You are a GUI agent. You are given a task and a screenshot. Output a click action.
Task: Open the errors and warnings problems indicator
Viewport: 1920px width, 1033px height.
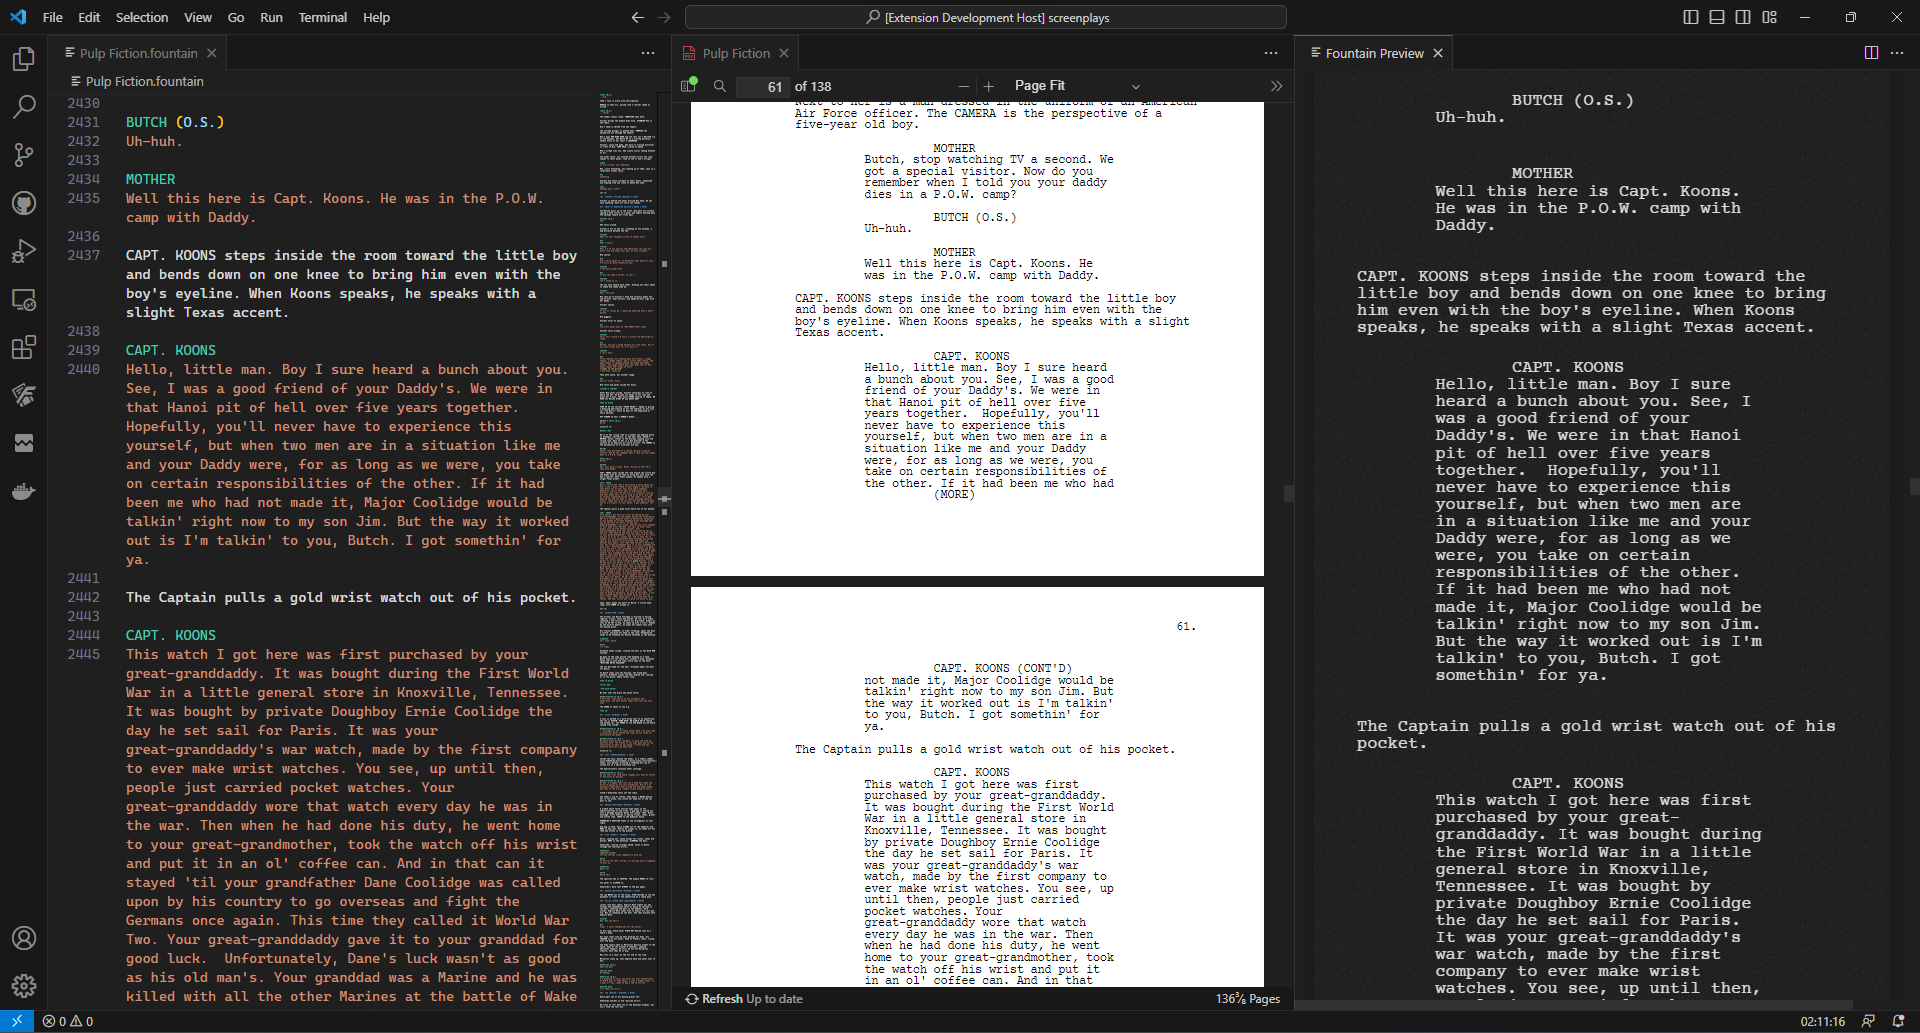point(68,1021)
